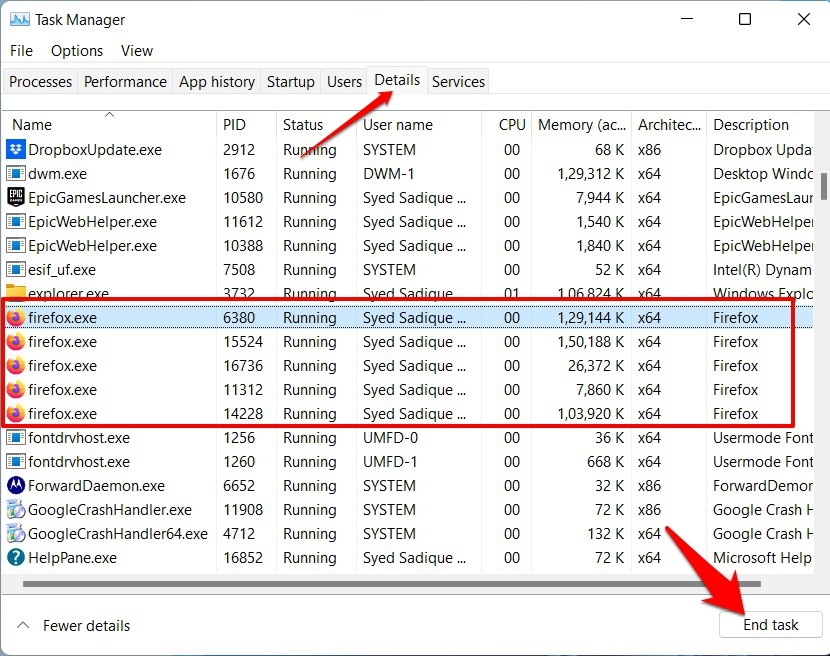Select firefox.exe row with PID 14228
Image resolution: width=830 pixels, height=656 pixels.
point(300,414)
